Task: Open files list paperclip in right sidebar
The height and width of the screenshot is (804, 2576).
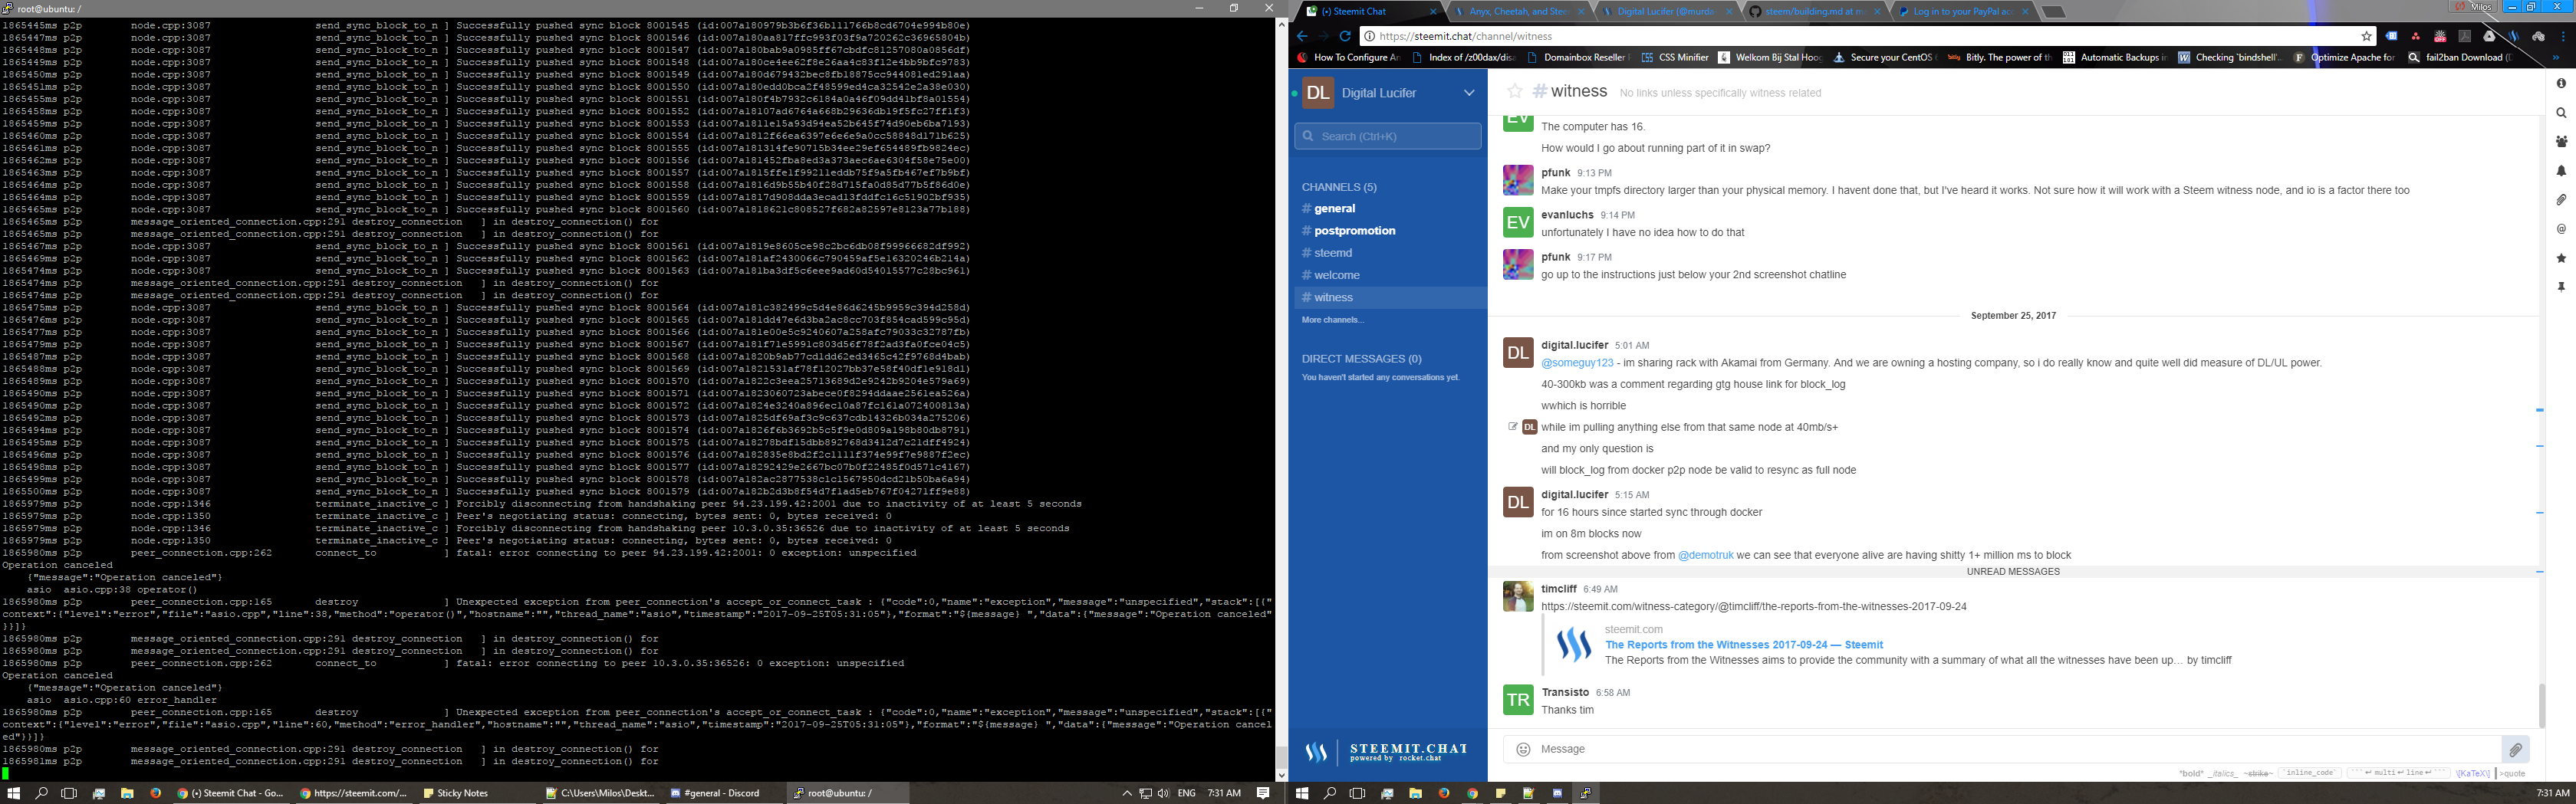Action: click(x=2561, y=200)
